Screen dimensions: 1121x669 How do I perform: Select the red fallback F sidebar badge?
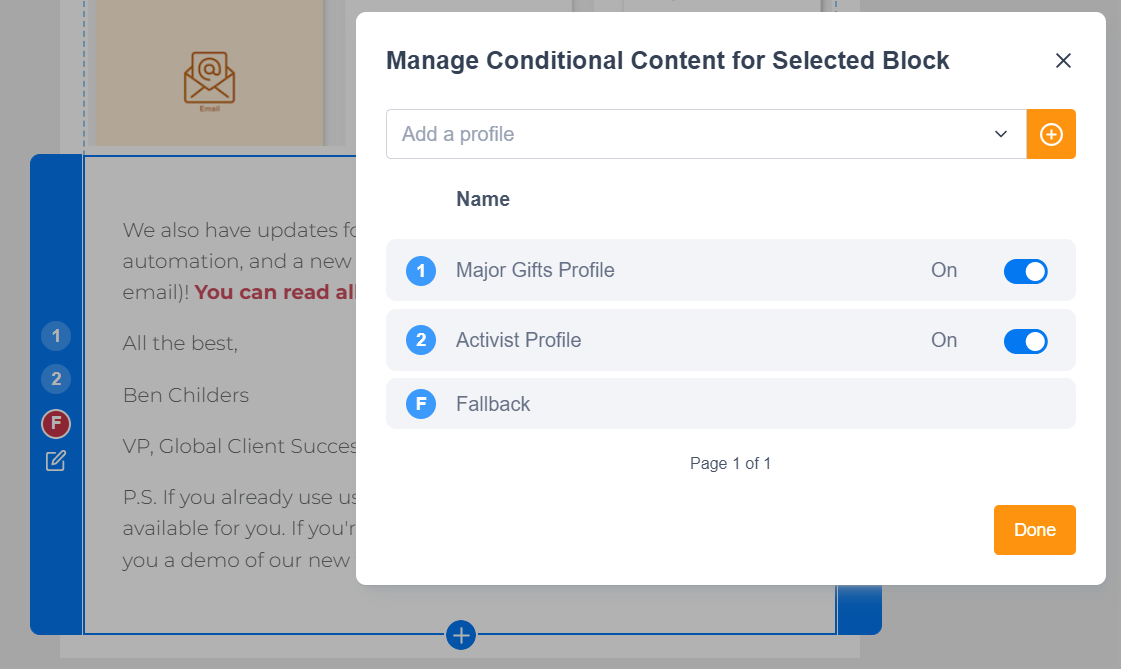click(x=56, y=424)
